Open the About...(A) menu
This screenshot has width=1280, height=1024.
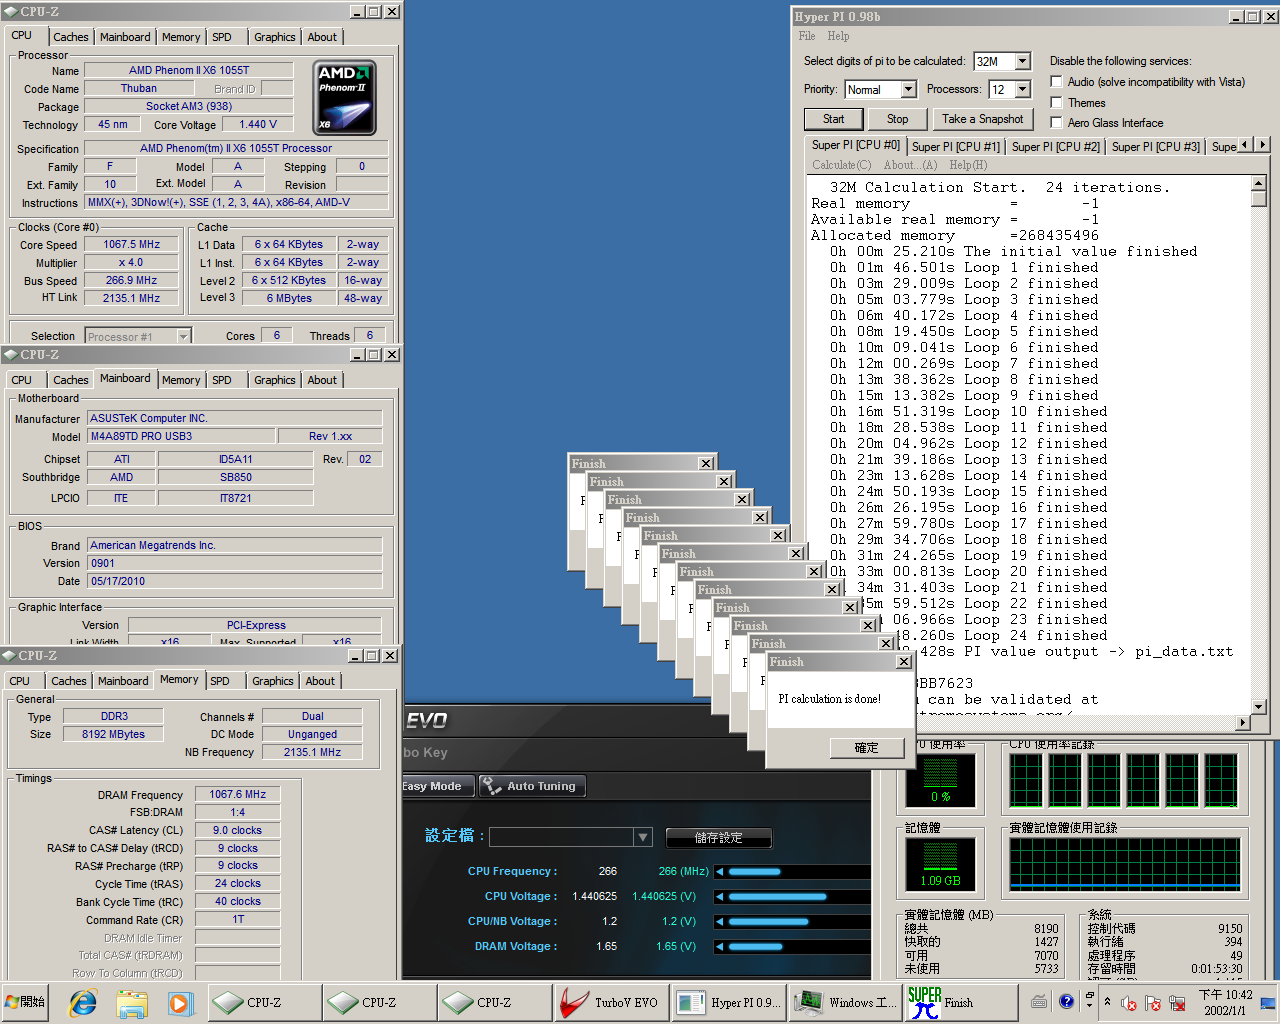[910, 165]
